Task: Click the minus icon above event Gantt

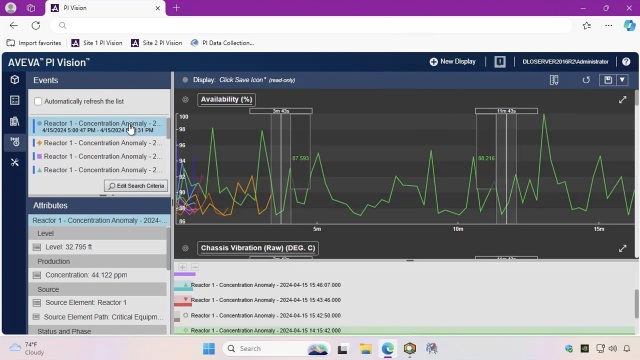Action: click(x=195, y=267)
